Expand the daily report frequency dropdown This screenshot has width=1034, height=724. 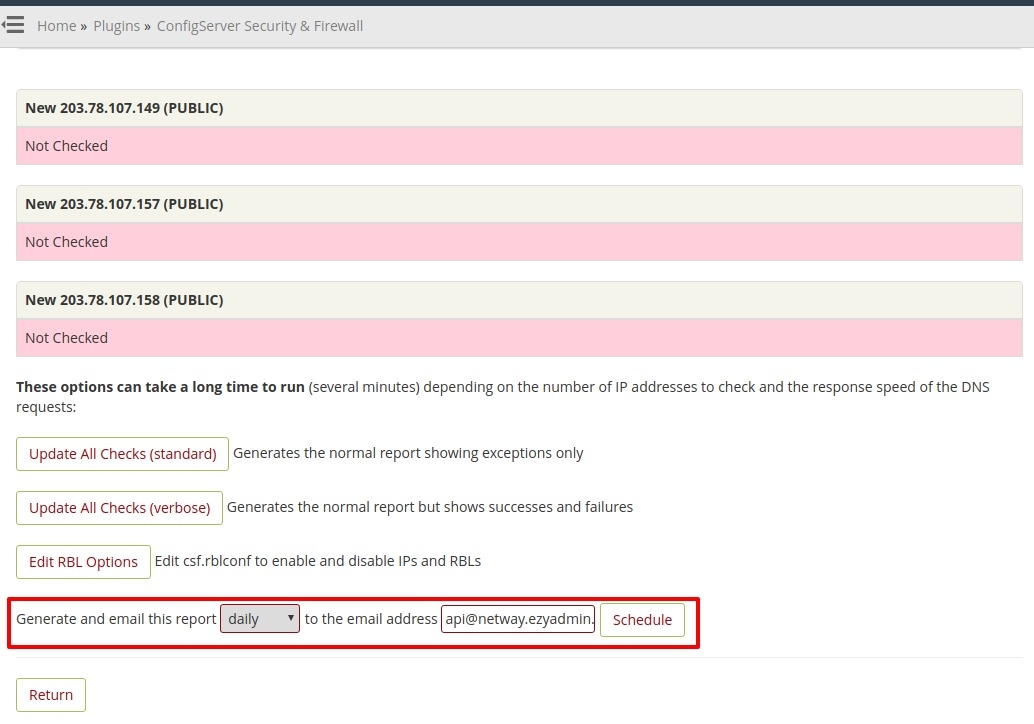click(260, 619)
